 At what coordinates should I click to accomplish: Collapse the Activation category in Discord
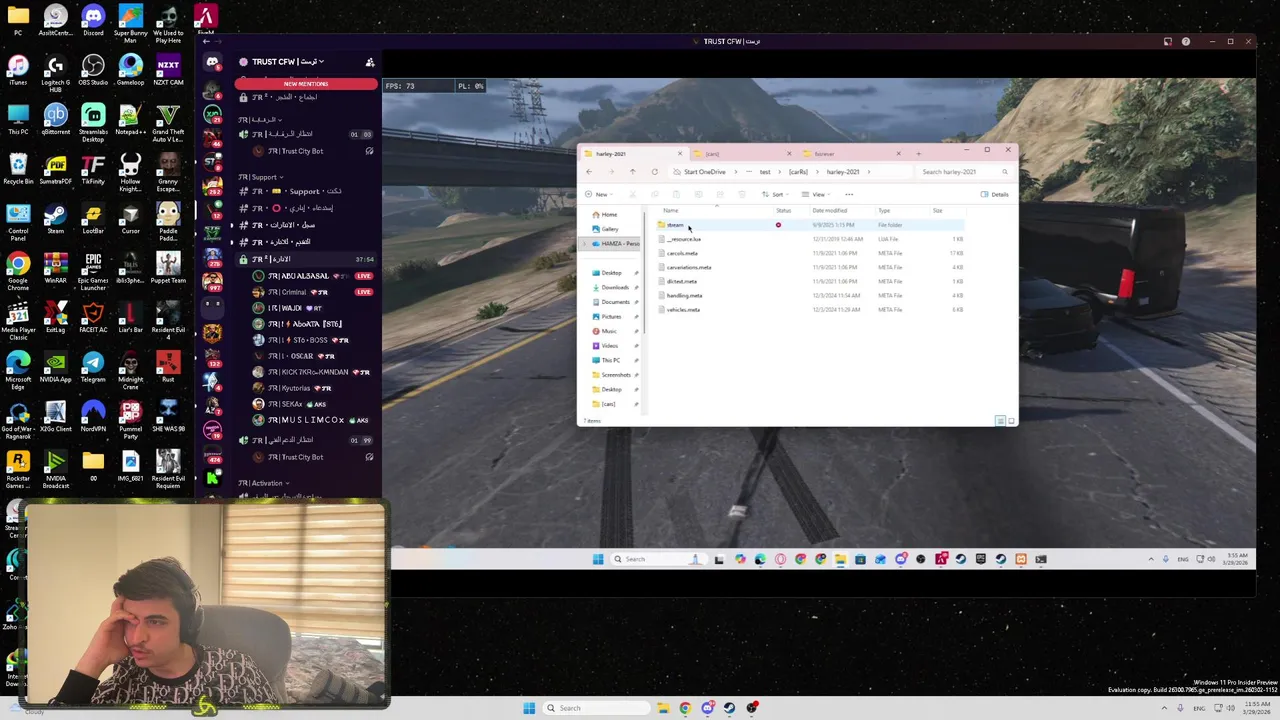click(263, 483)
